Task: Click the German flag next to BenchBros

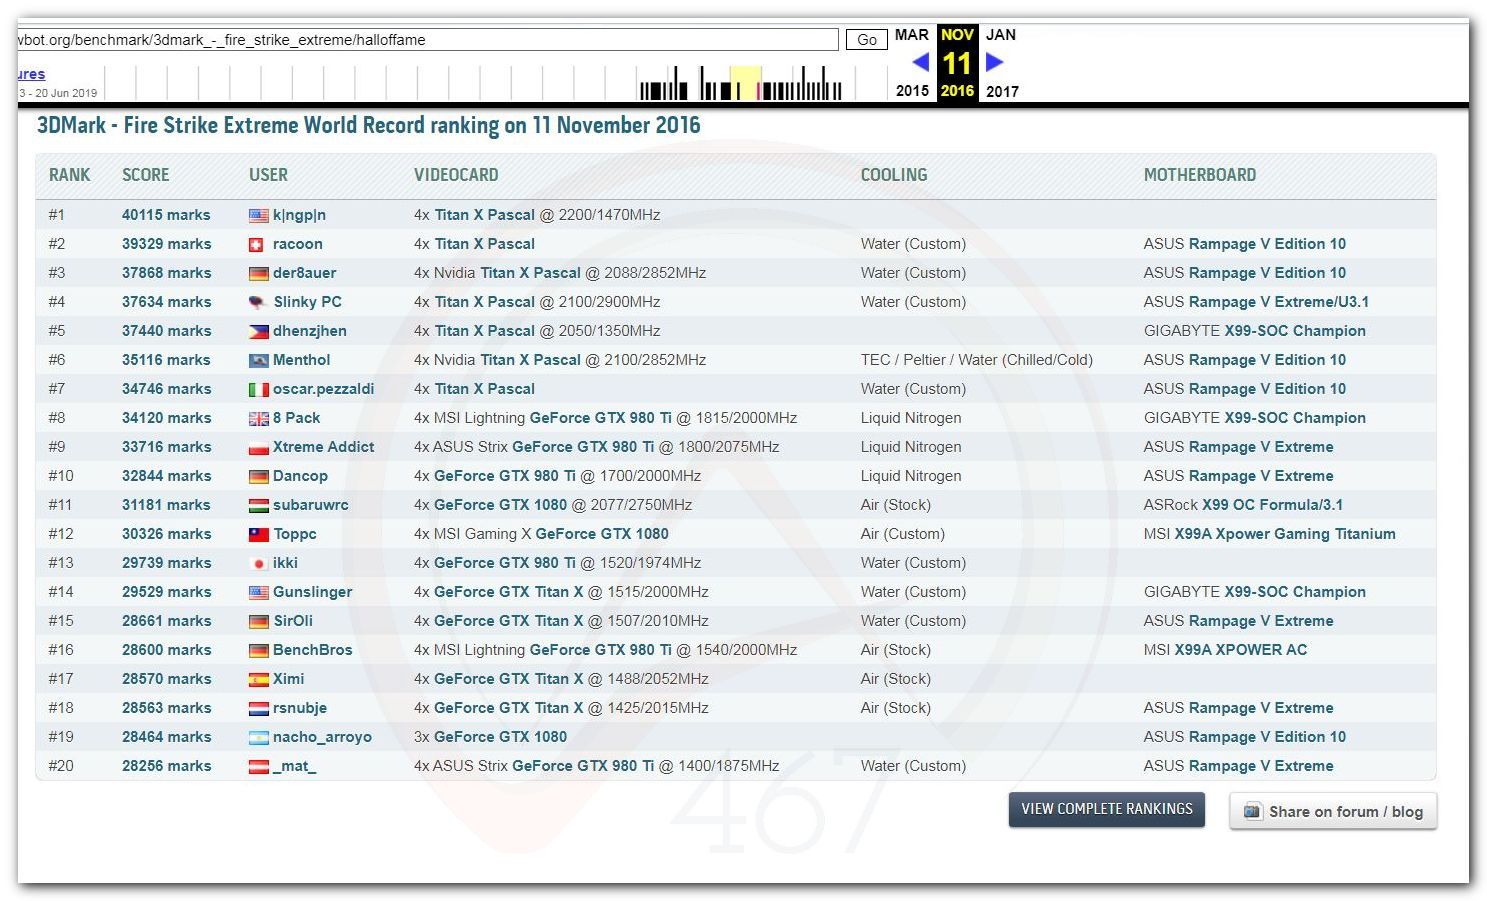Action: [259, 650]
